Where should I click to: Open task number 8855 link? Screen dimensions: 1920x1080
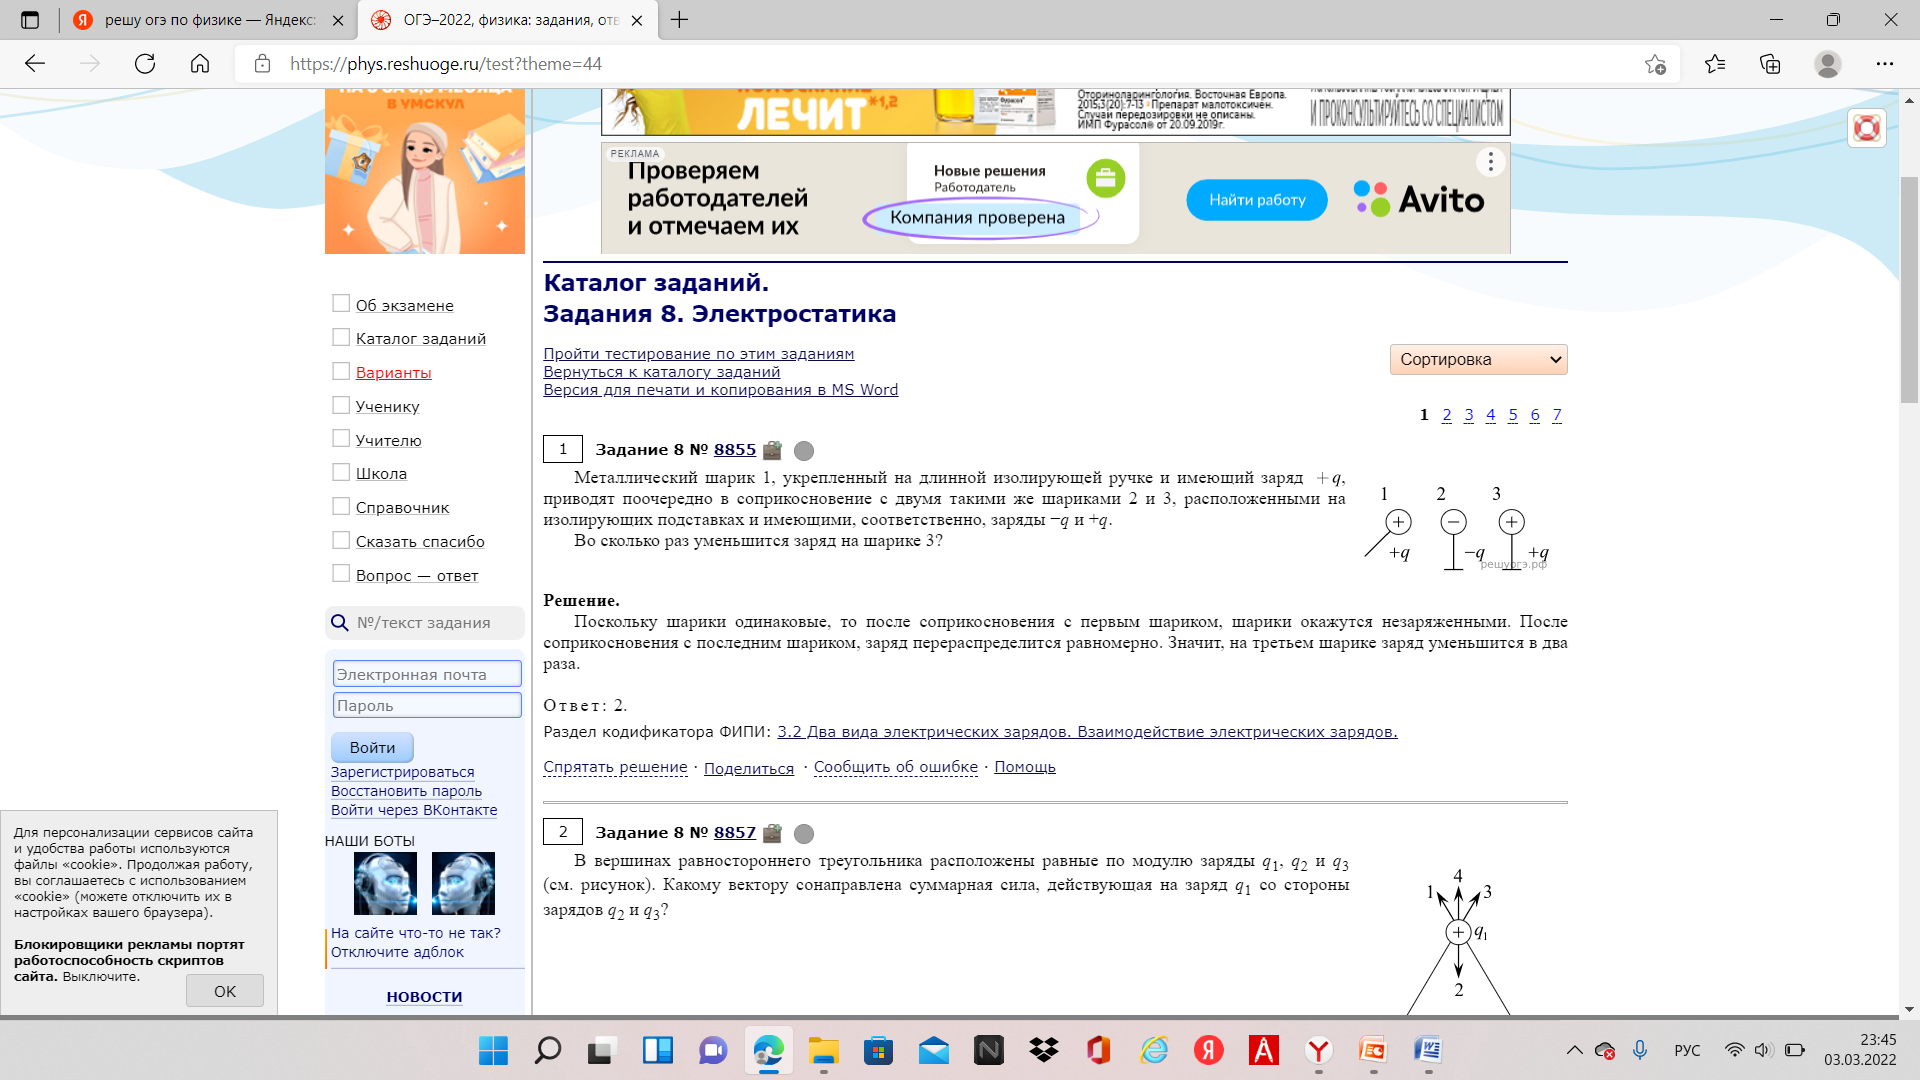click(735, 450)
